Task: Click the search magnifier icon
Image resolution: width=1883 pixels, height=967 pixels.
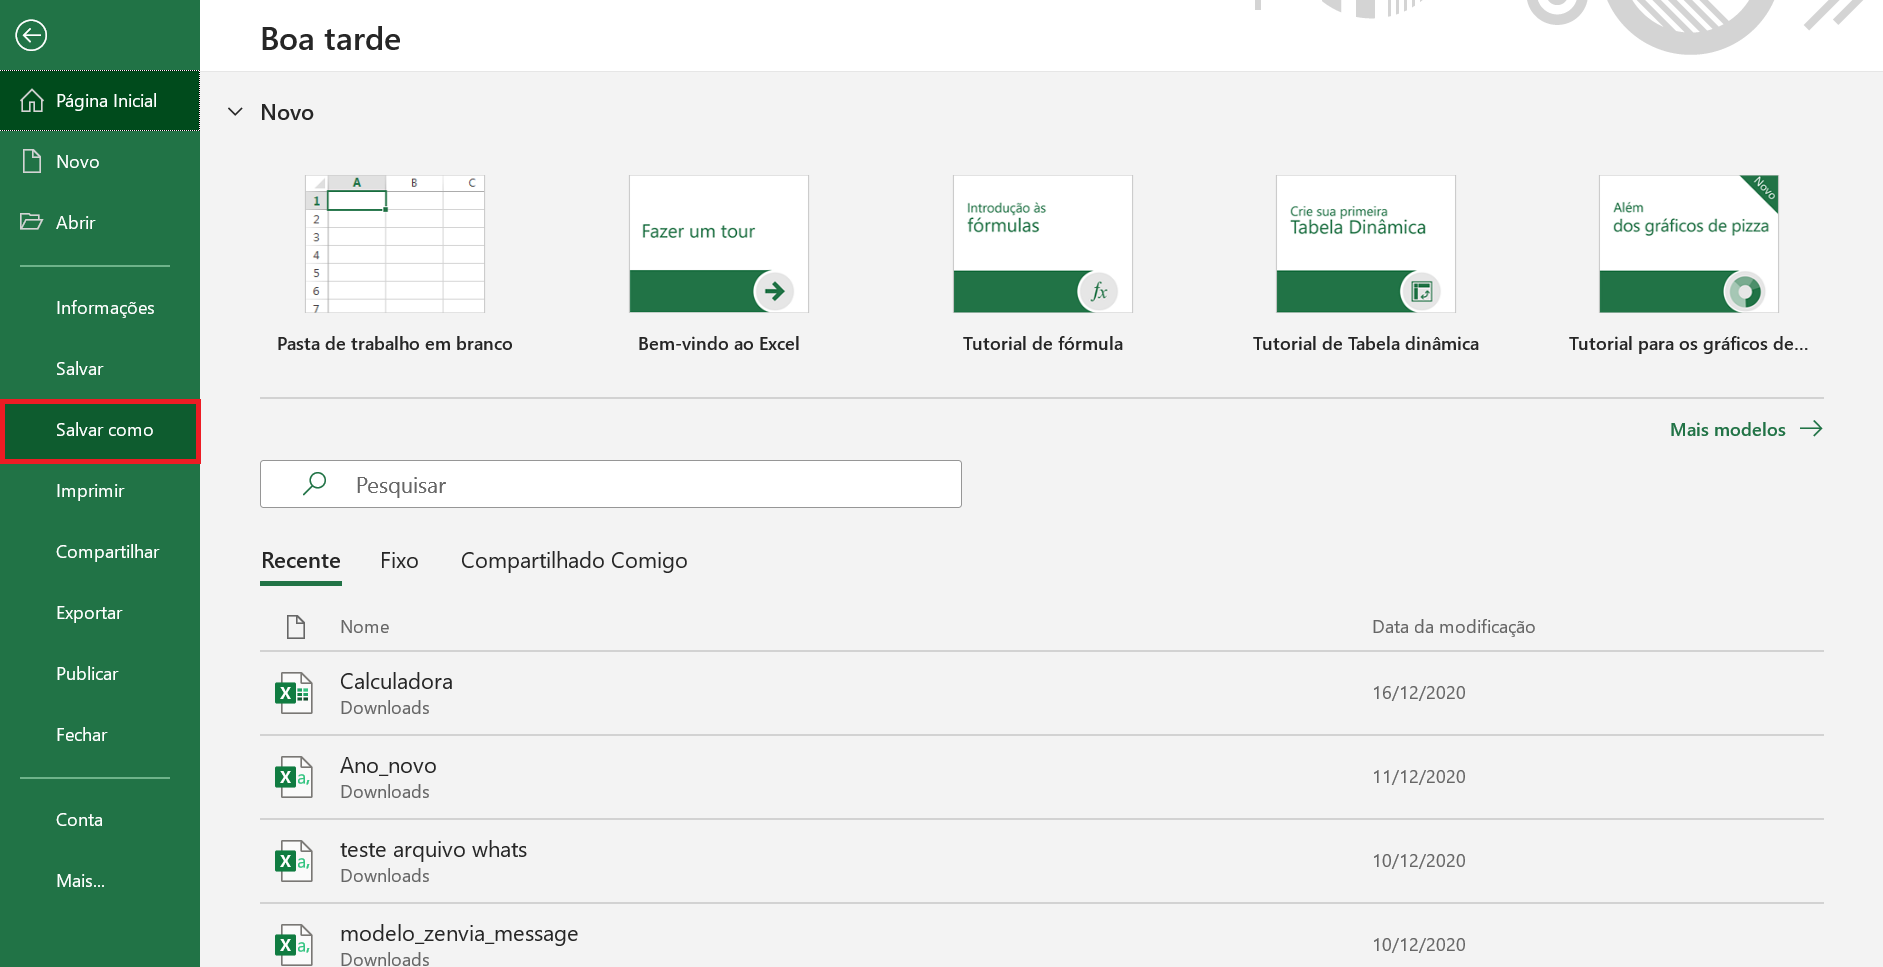Action: (x=315, y=484)
